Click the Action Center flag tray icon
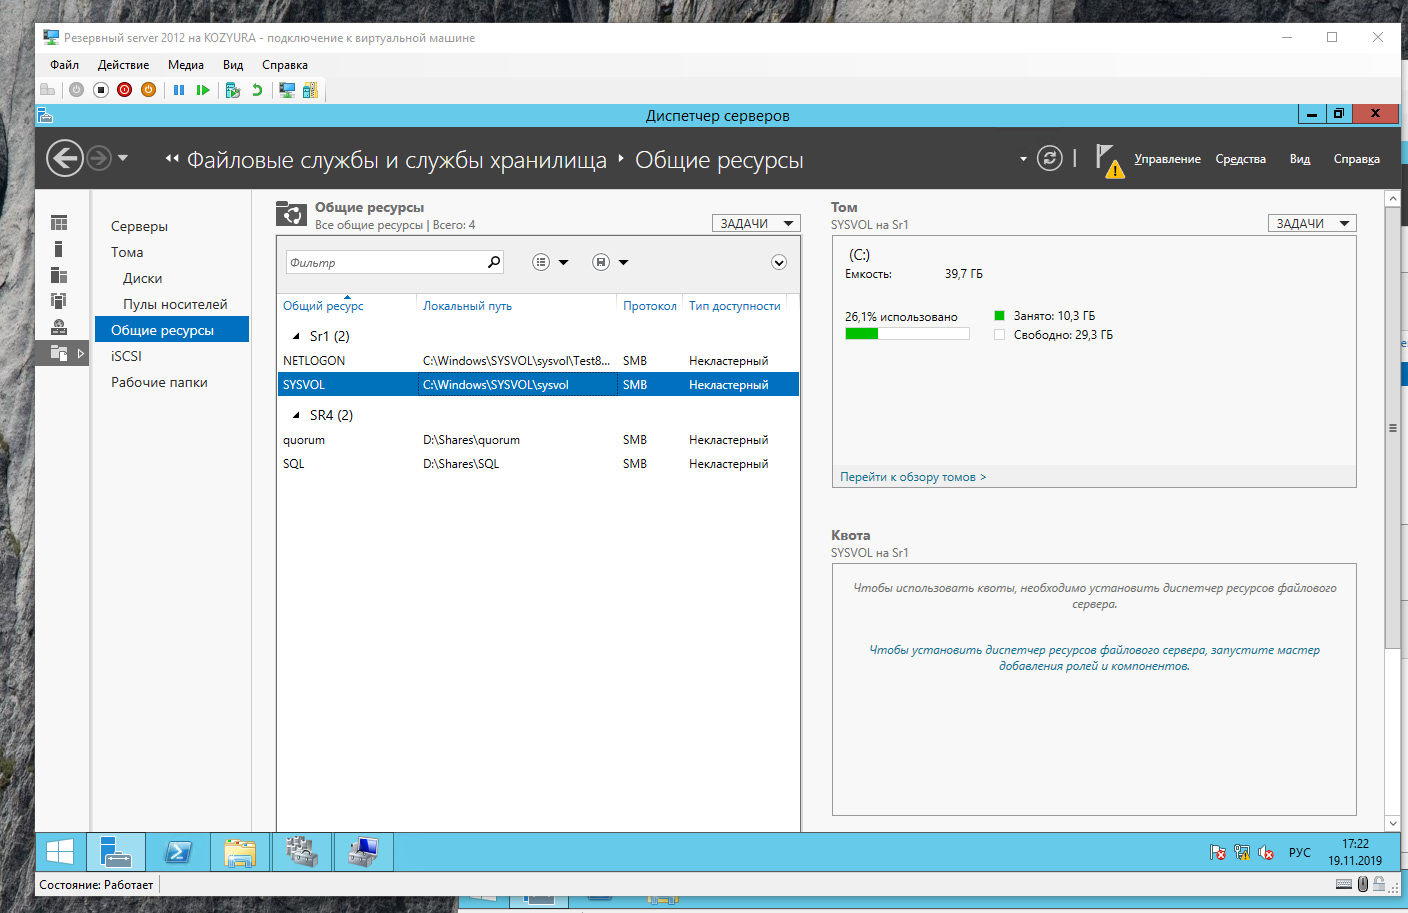This screenshot has width=1408, height=913. coord(1218,852)
